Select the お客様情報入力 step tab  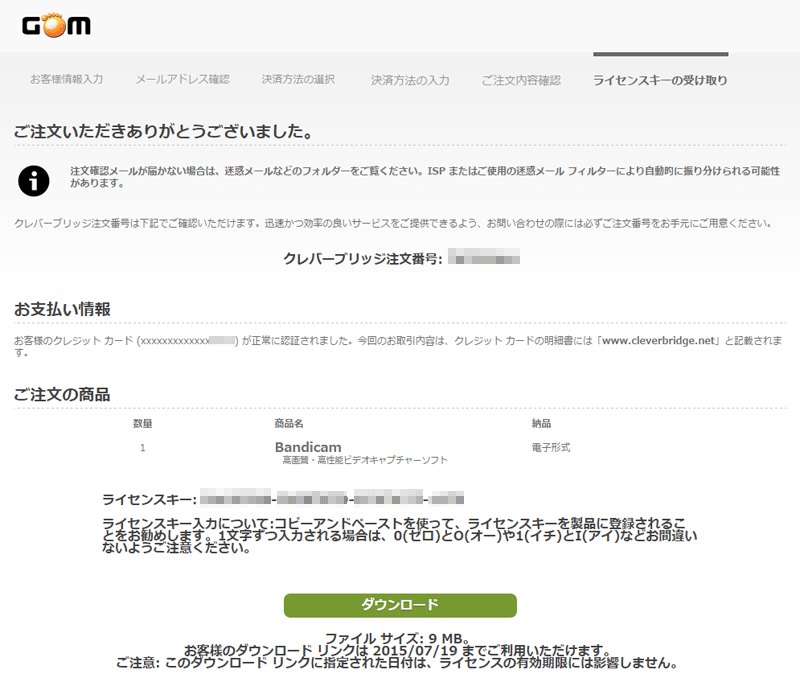click(x=67, y=80)
